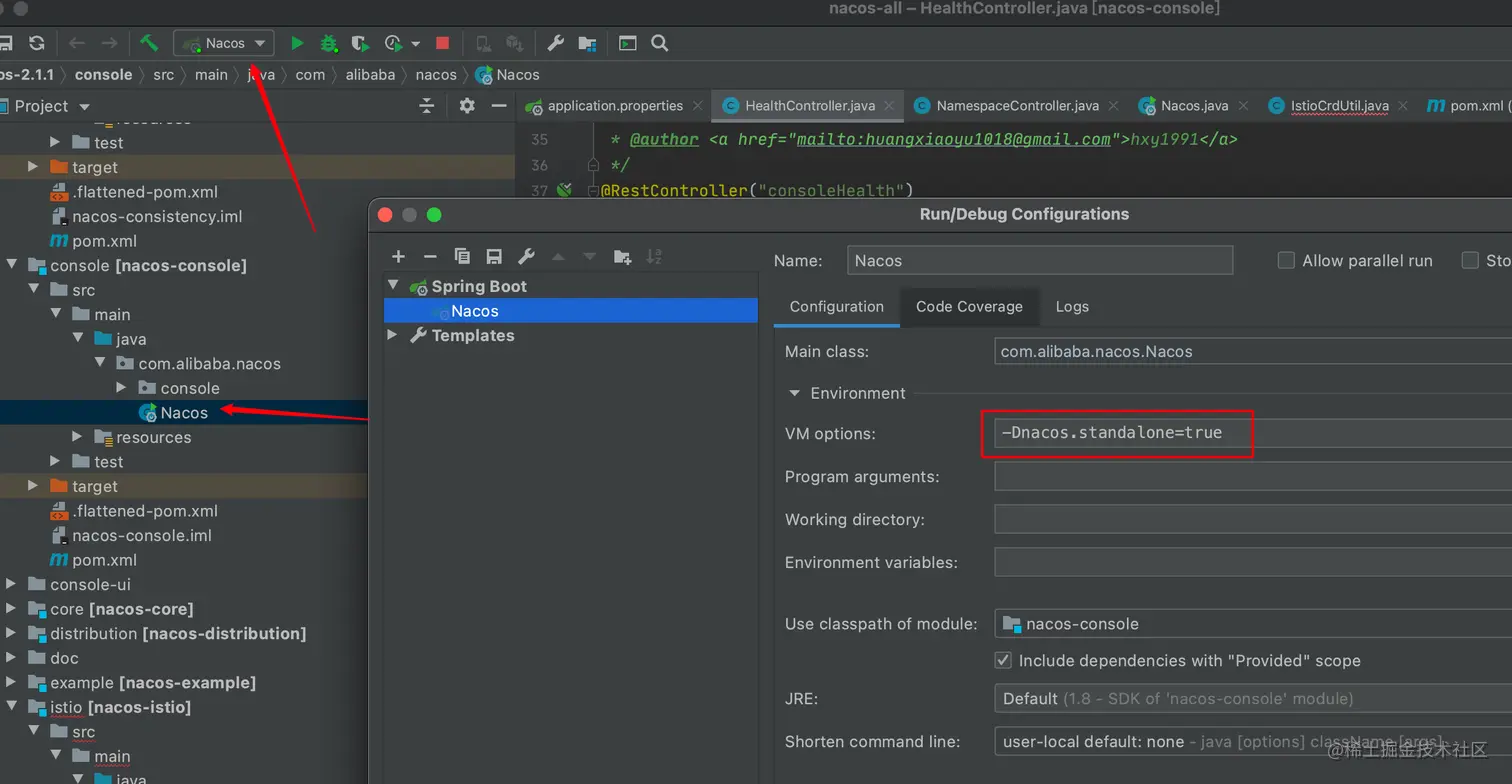The image size is (1512, 784).
Task: Close the HealthController.java tab
Action: (890, 106)
